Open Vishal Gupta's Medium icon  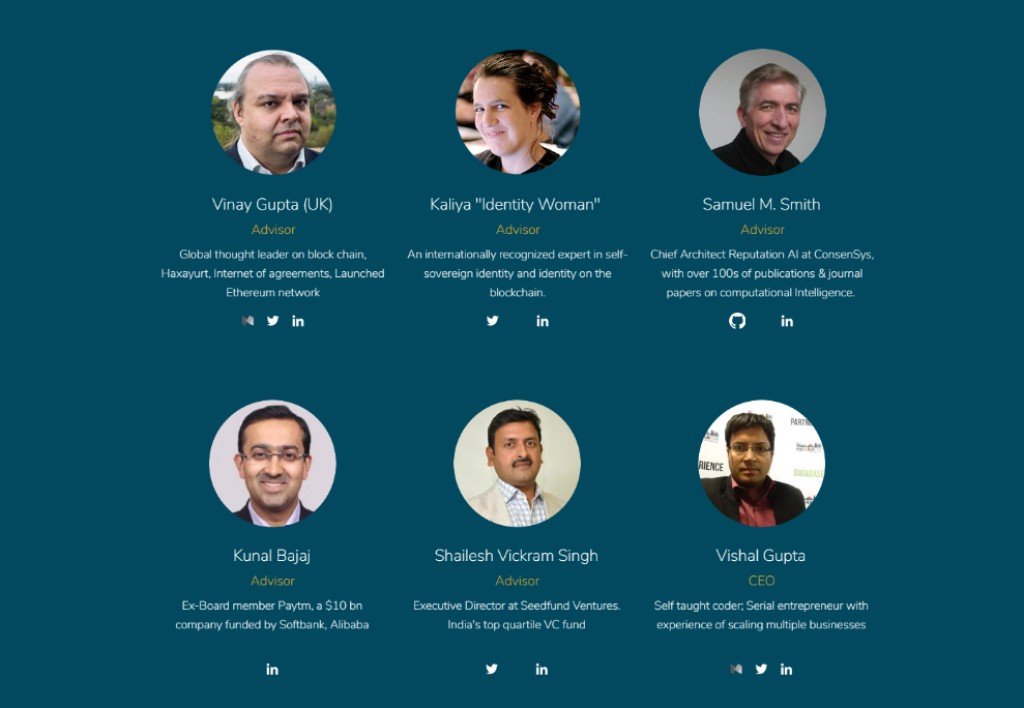pos(736,669)
